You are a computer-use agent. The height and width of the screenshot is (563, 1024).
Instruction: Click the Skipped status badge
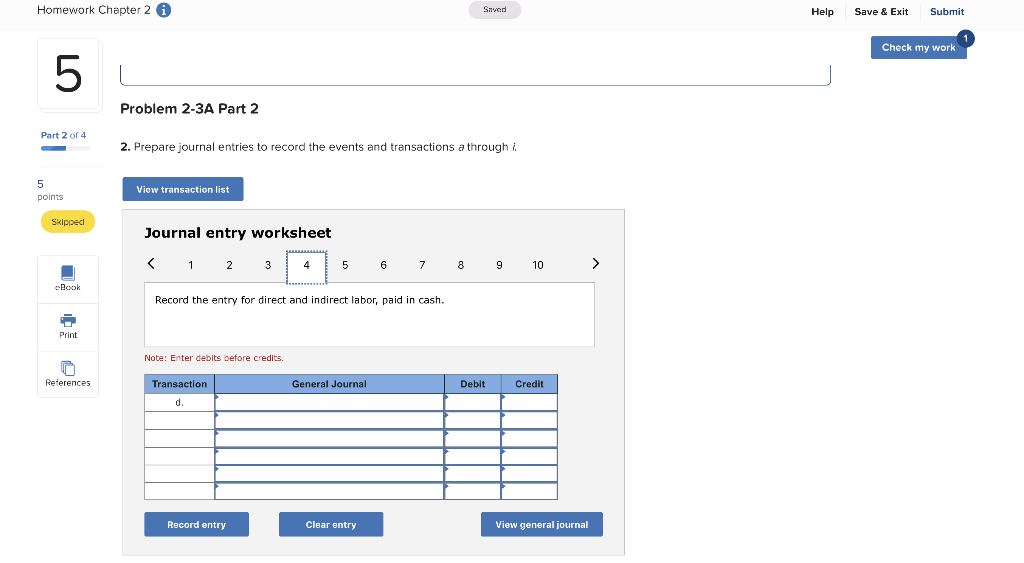click(x=68, y=222)
